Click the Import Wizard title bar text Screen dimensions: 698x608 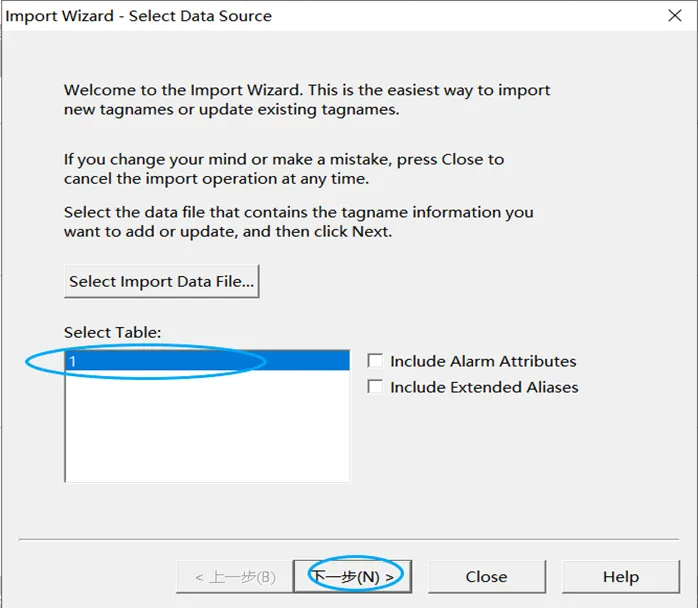tap(139, 16)
